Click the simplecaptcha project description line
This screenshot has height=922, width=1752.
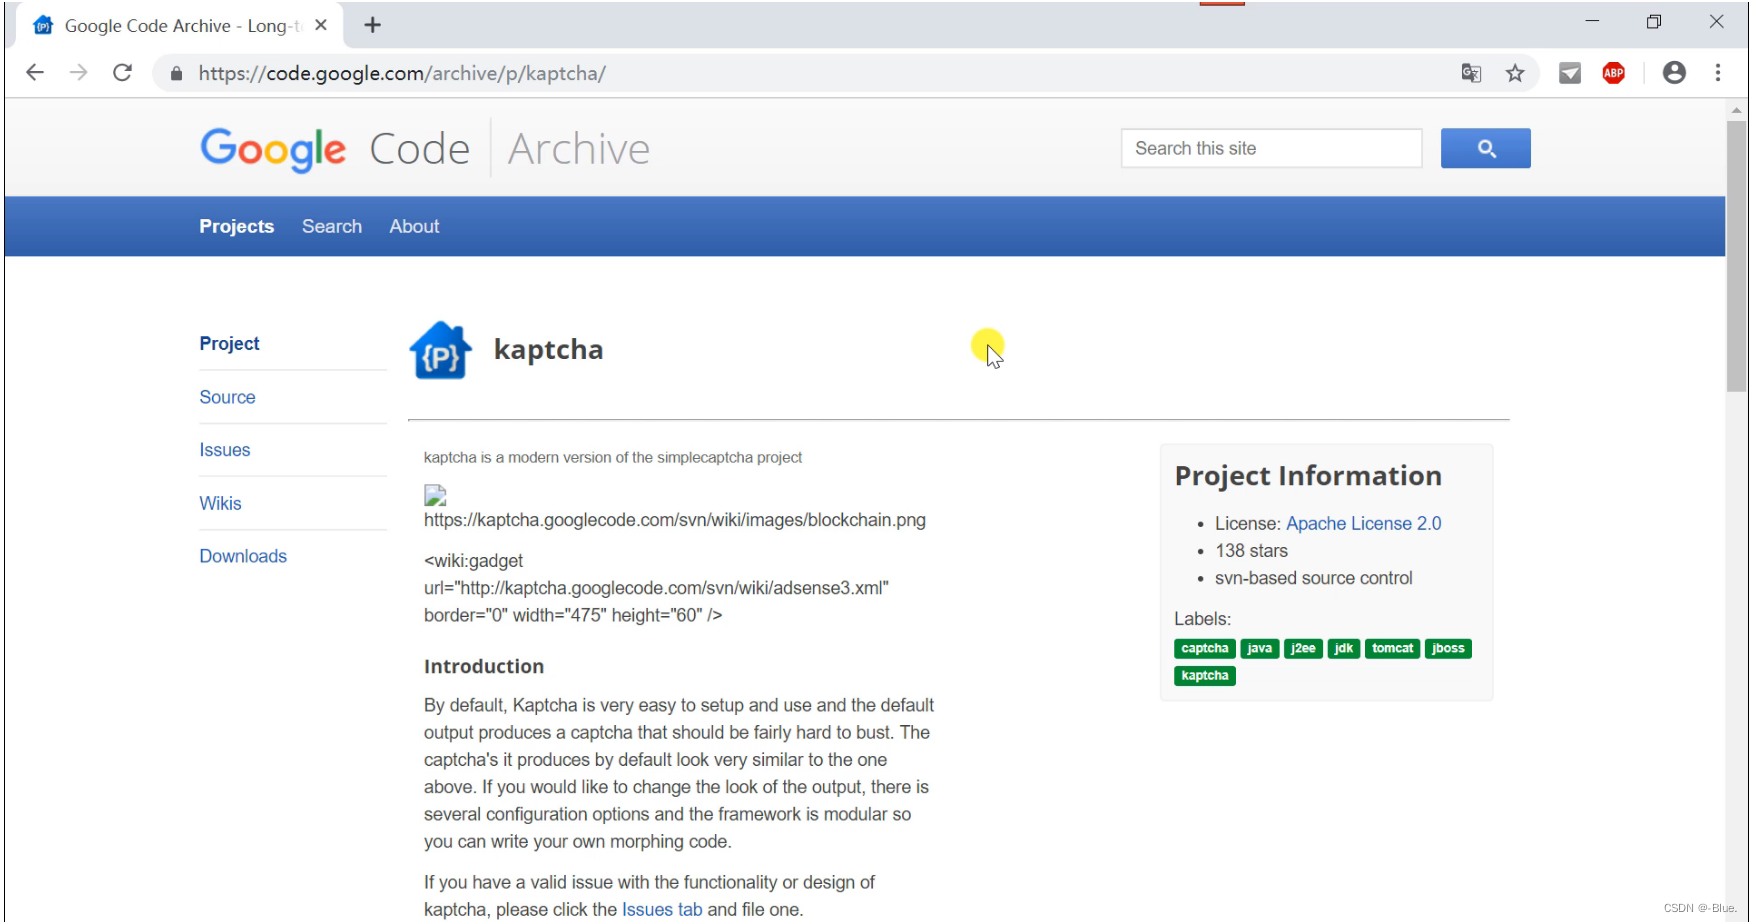click(x=613, y=457)
